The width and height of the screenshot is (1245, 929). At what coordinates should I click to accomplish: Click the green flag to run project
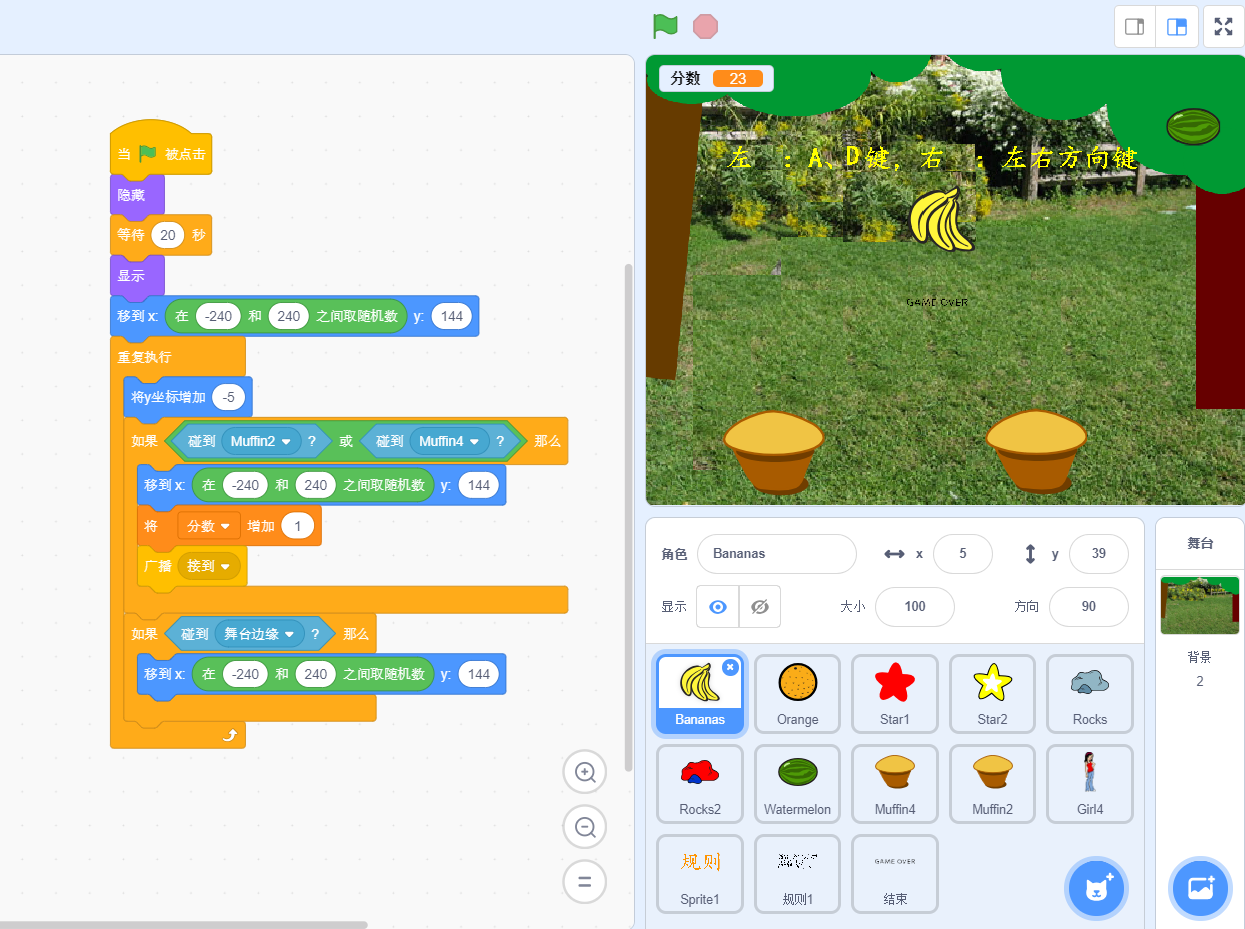[665, 26]
